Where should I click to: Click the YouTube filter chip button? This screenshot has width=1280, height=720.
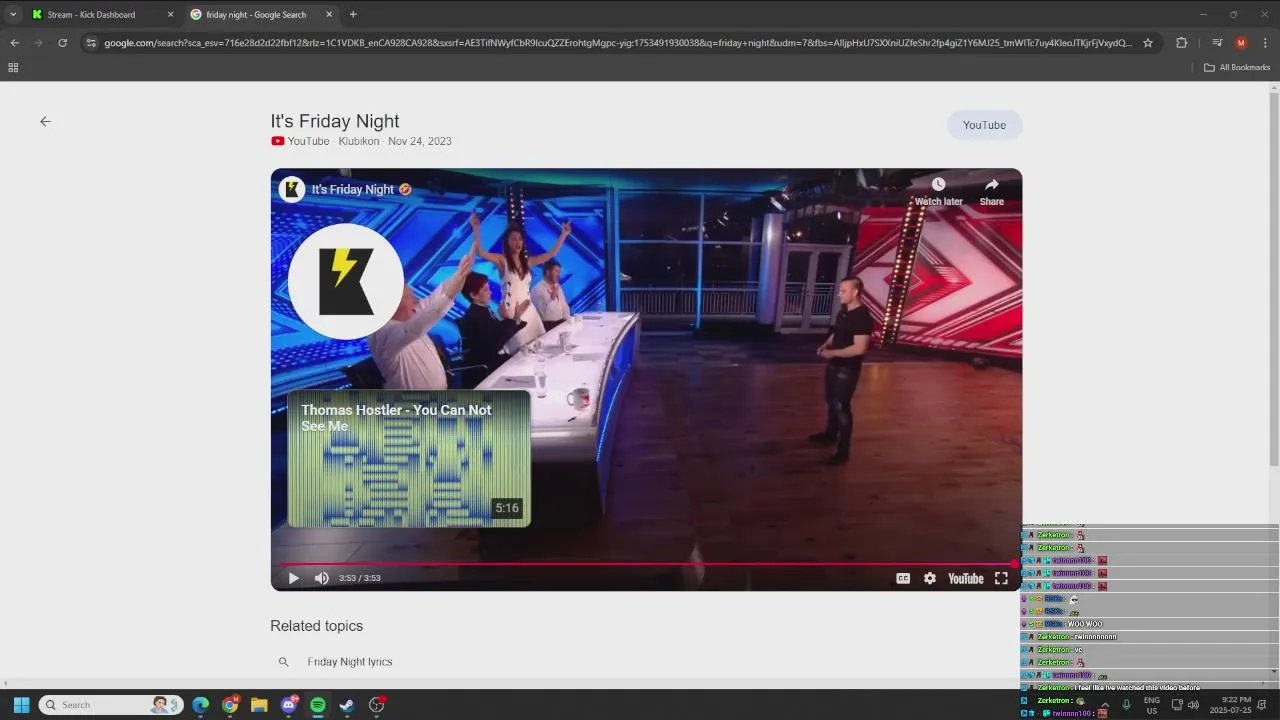tap(984, 125)
